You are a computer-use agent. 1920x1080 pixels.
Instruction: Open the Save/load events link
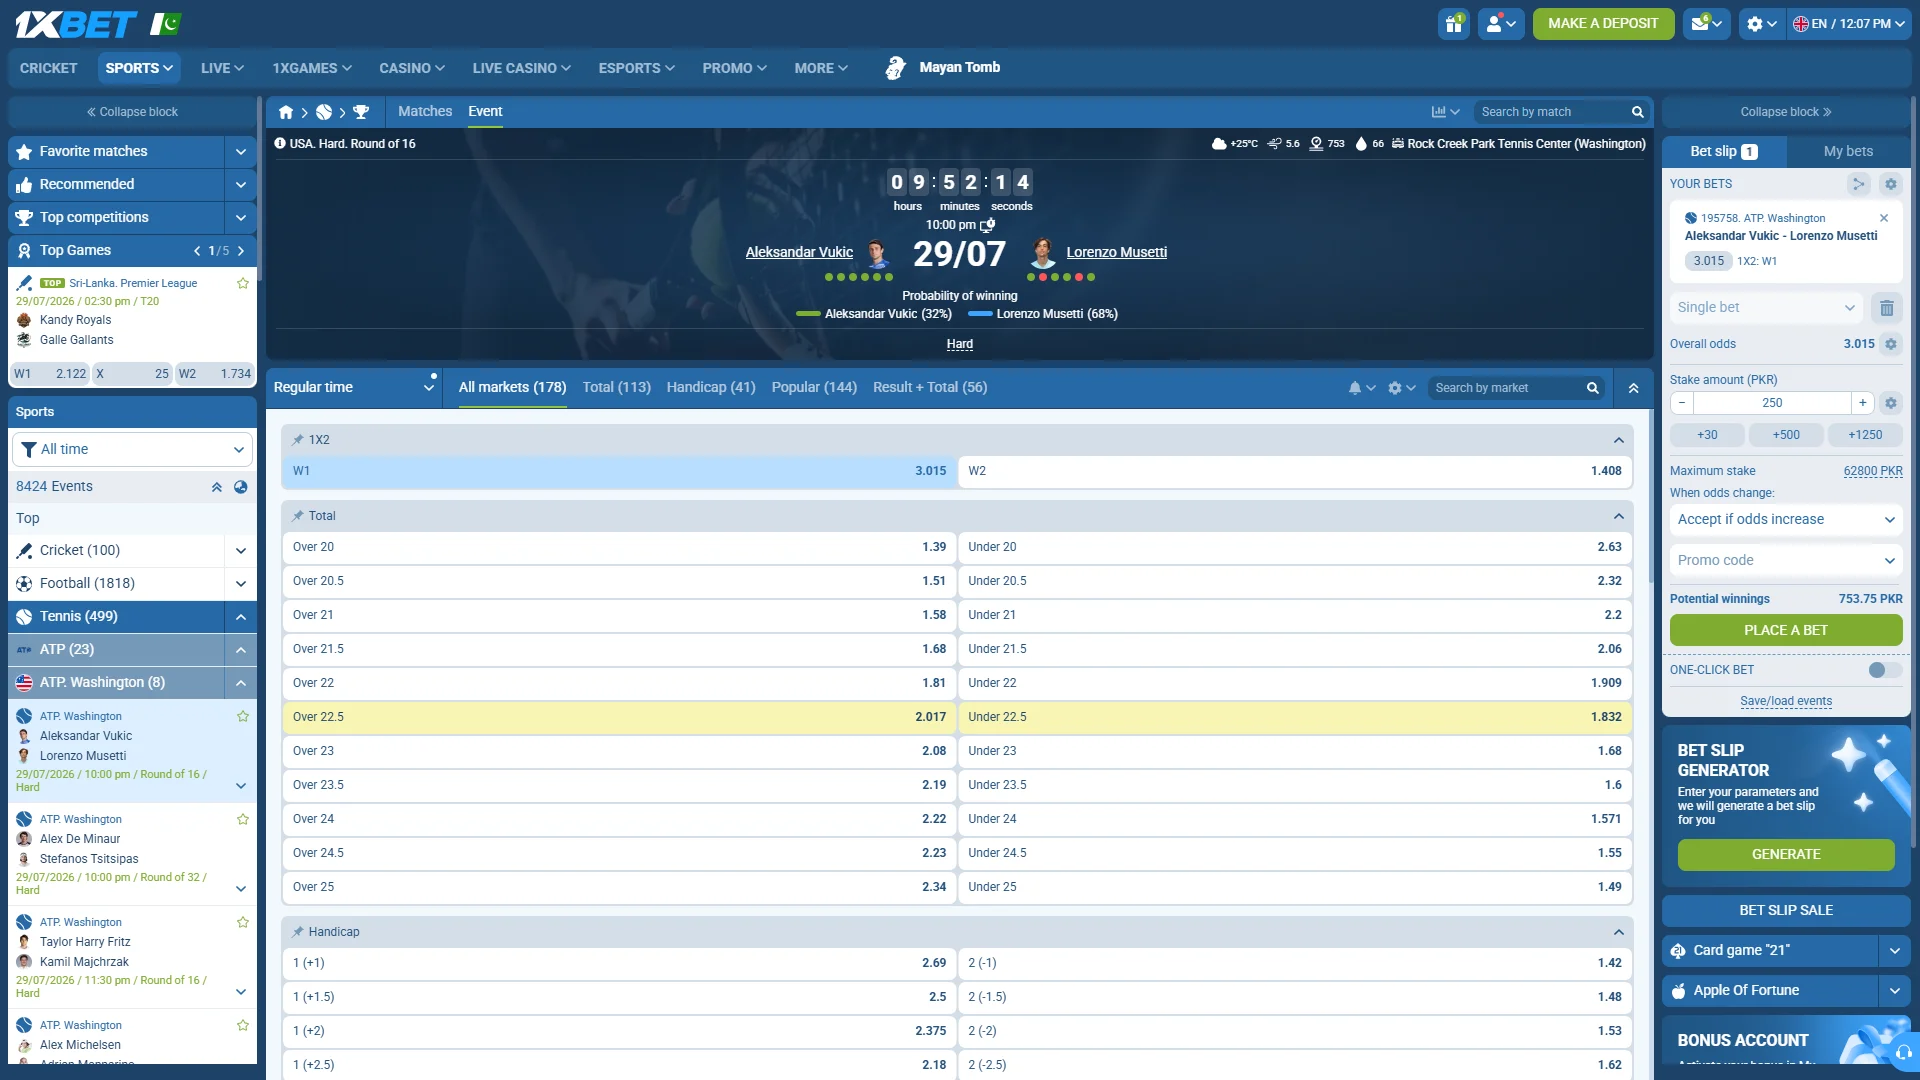click(1786, 701)
